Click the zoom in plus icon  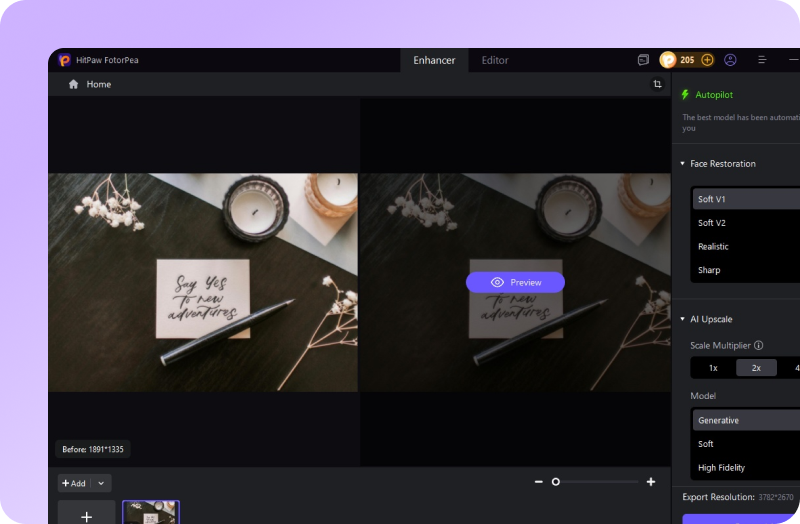click(x=651, y=482)
